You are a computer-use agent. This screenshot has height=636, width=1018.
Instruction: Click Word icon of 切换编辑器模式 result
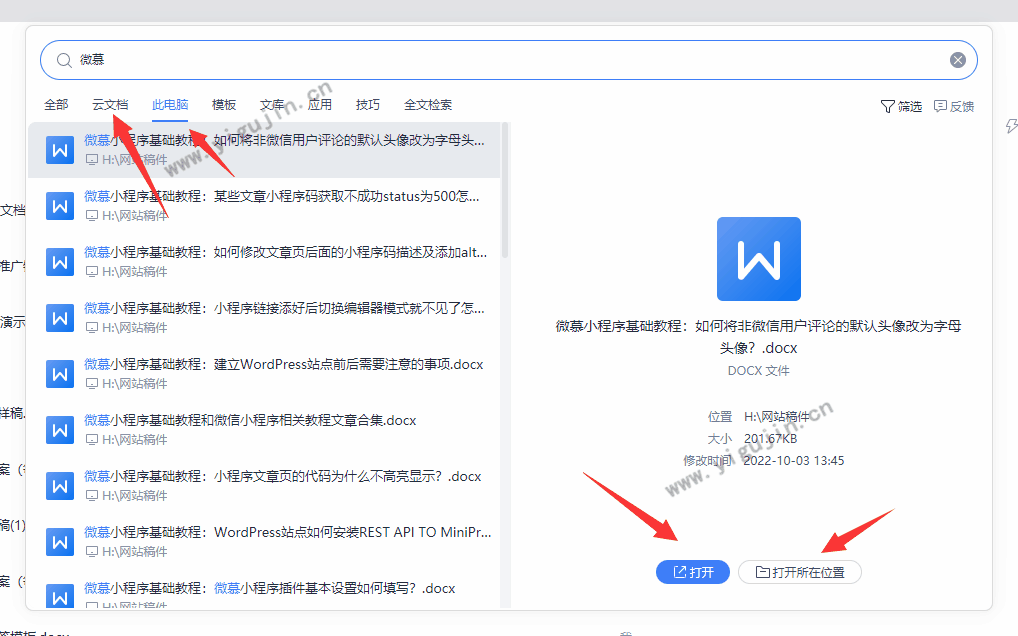pos(60,318)
